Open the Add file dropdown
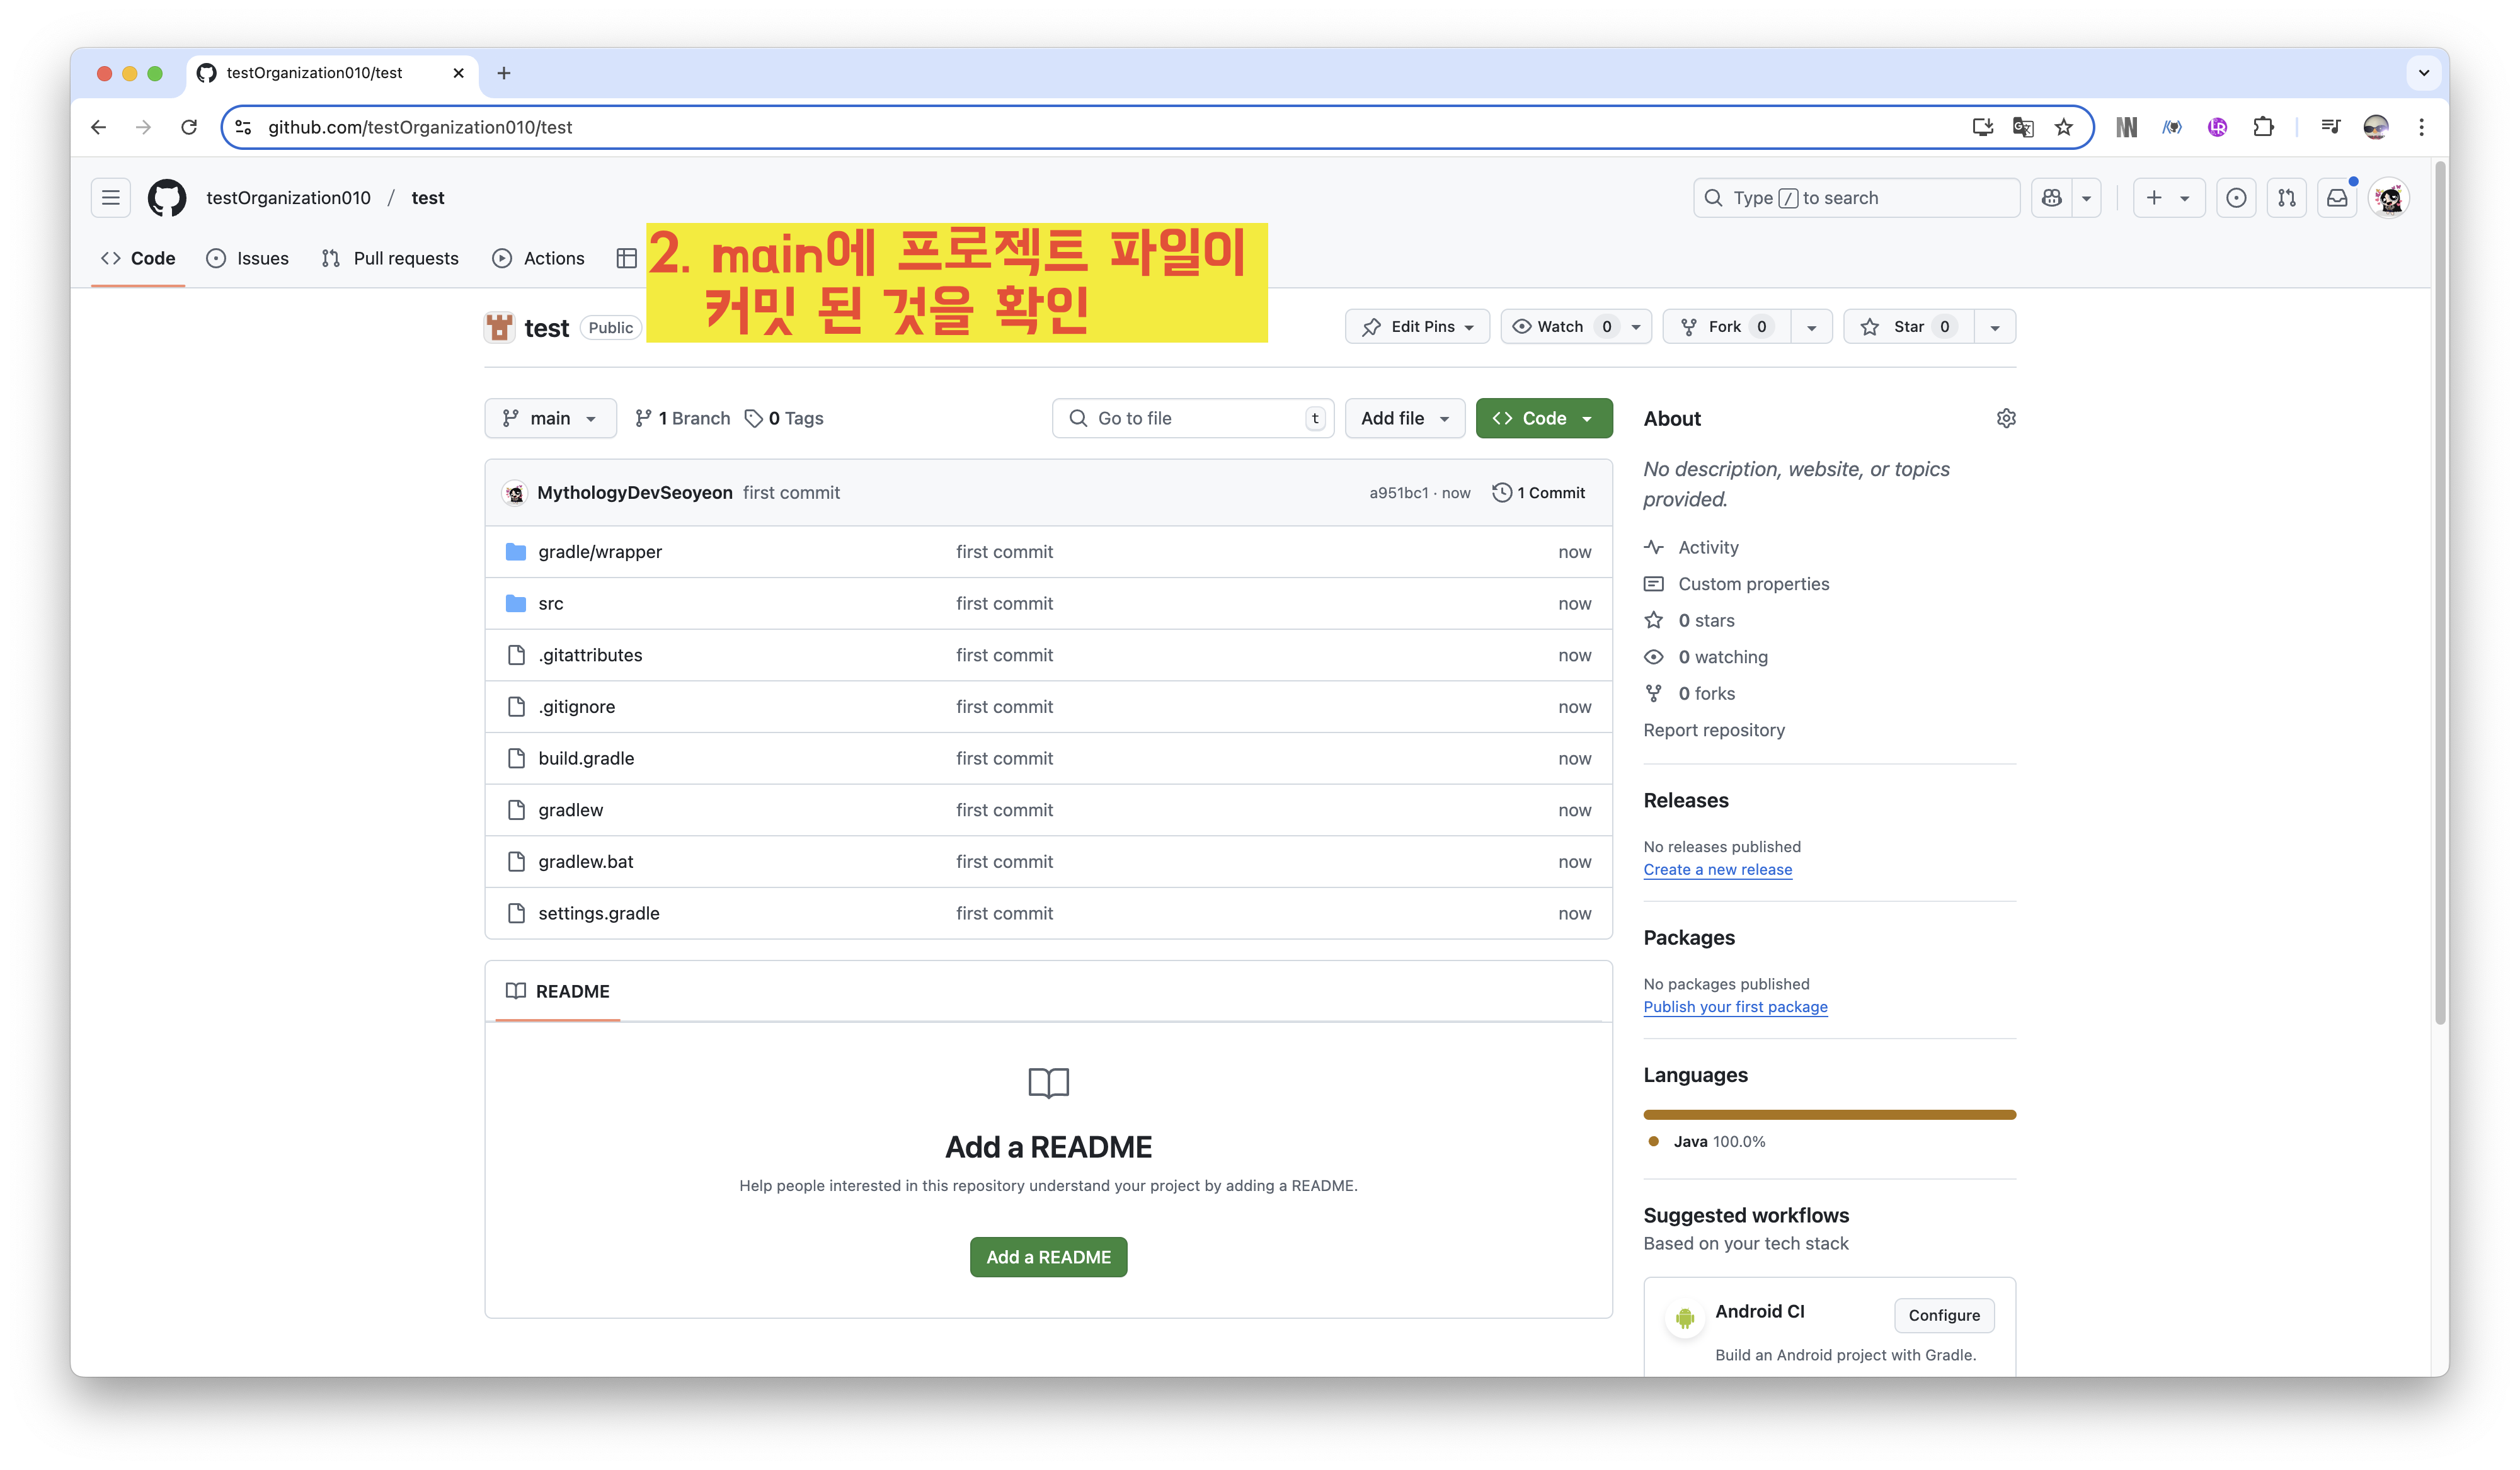 click(x=1404, y=418)
